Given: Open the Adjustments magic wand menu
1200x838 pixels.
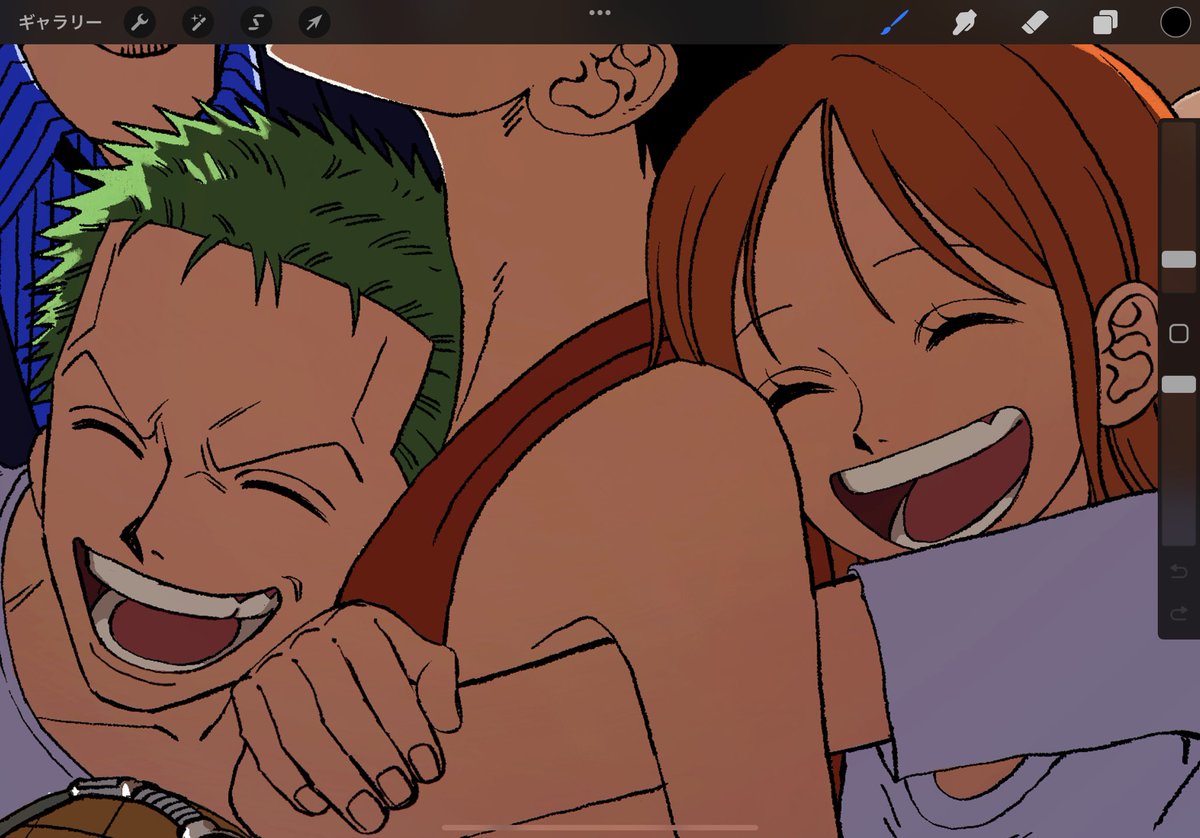Looking at the screenshot, I should click(x=198, y=22).
